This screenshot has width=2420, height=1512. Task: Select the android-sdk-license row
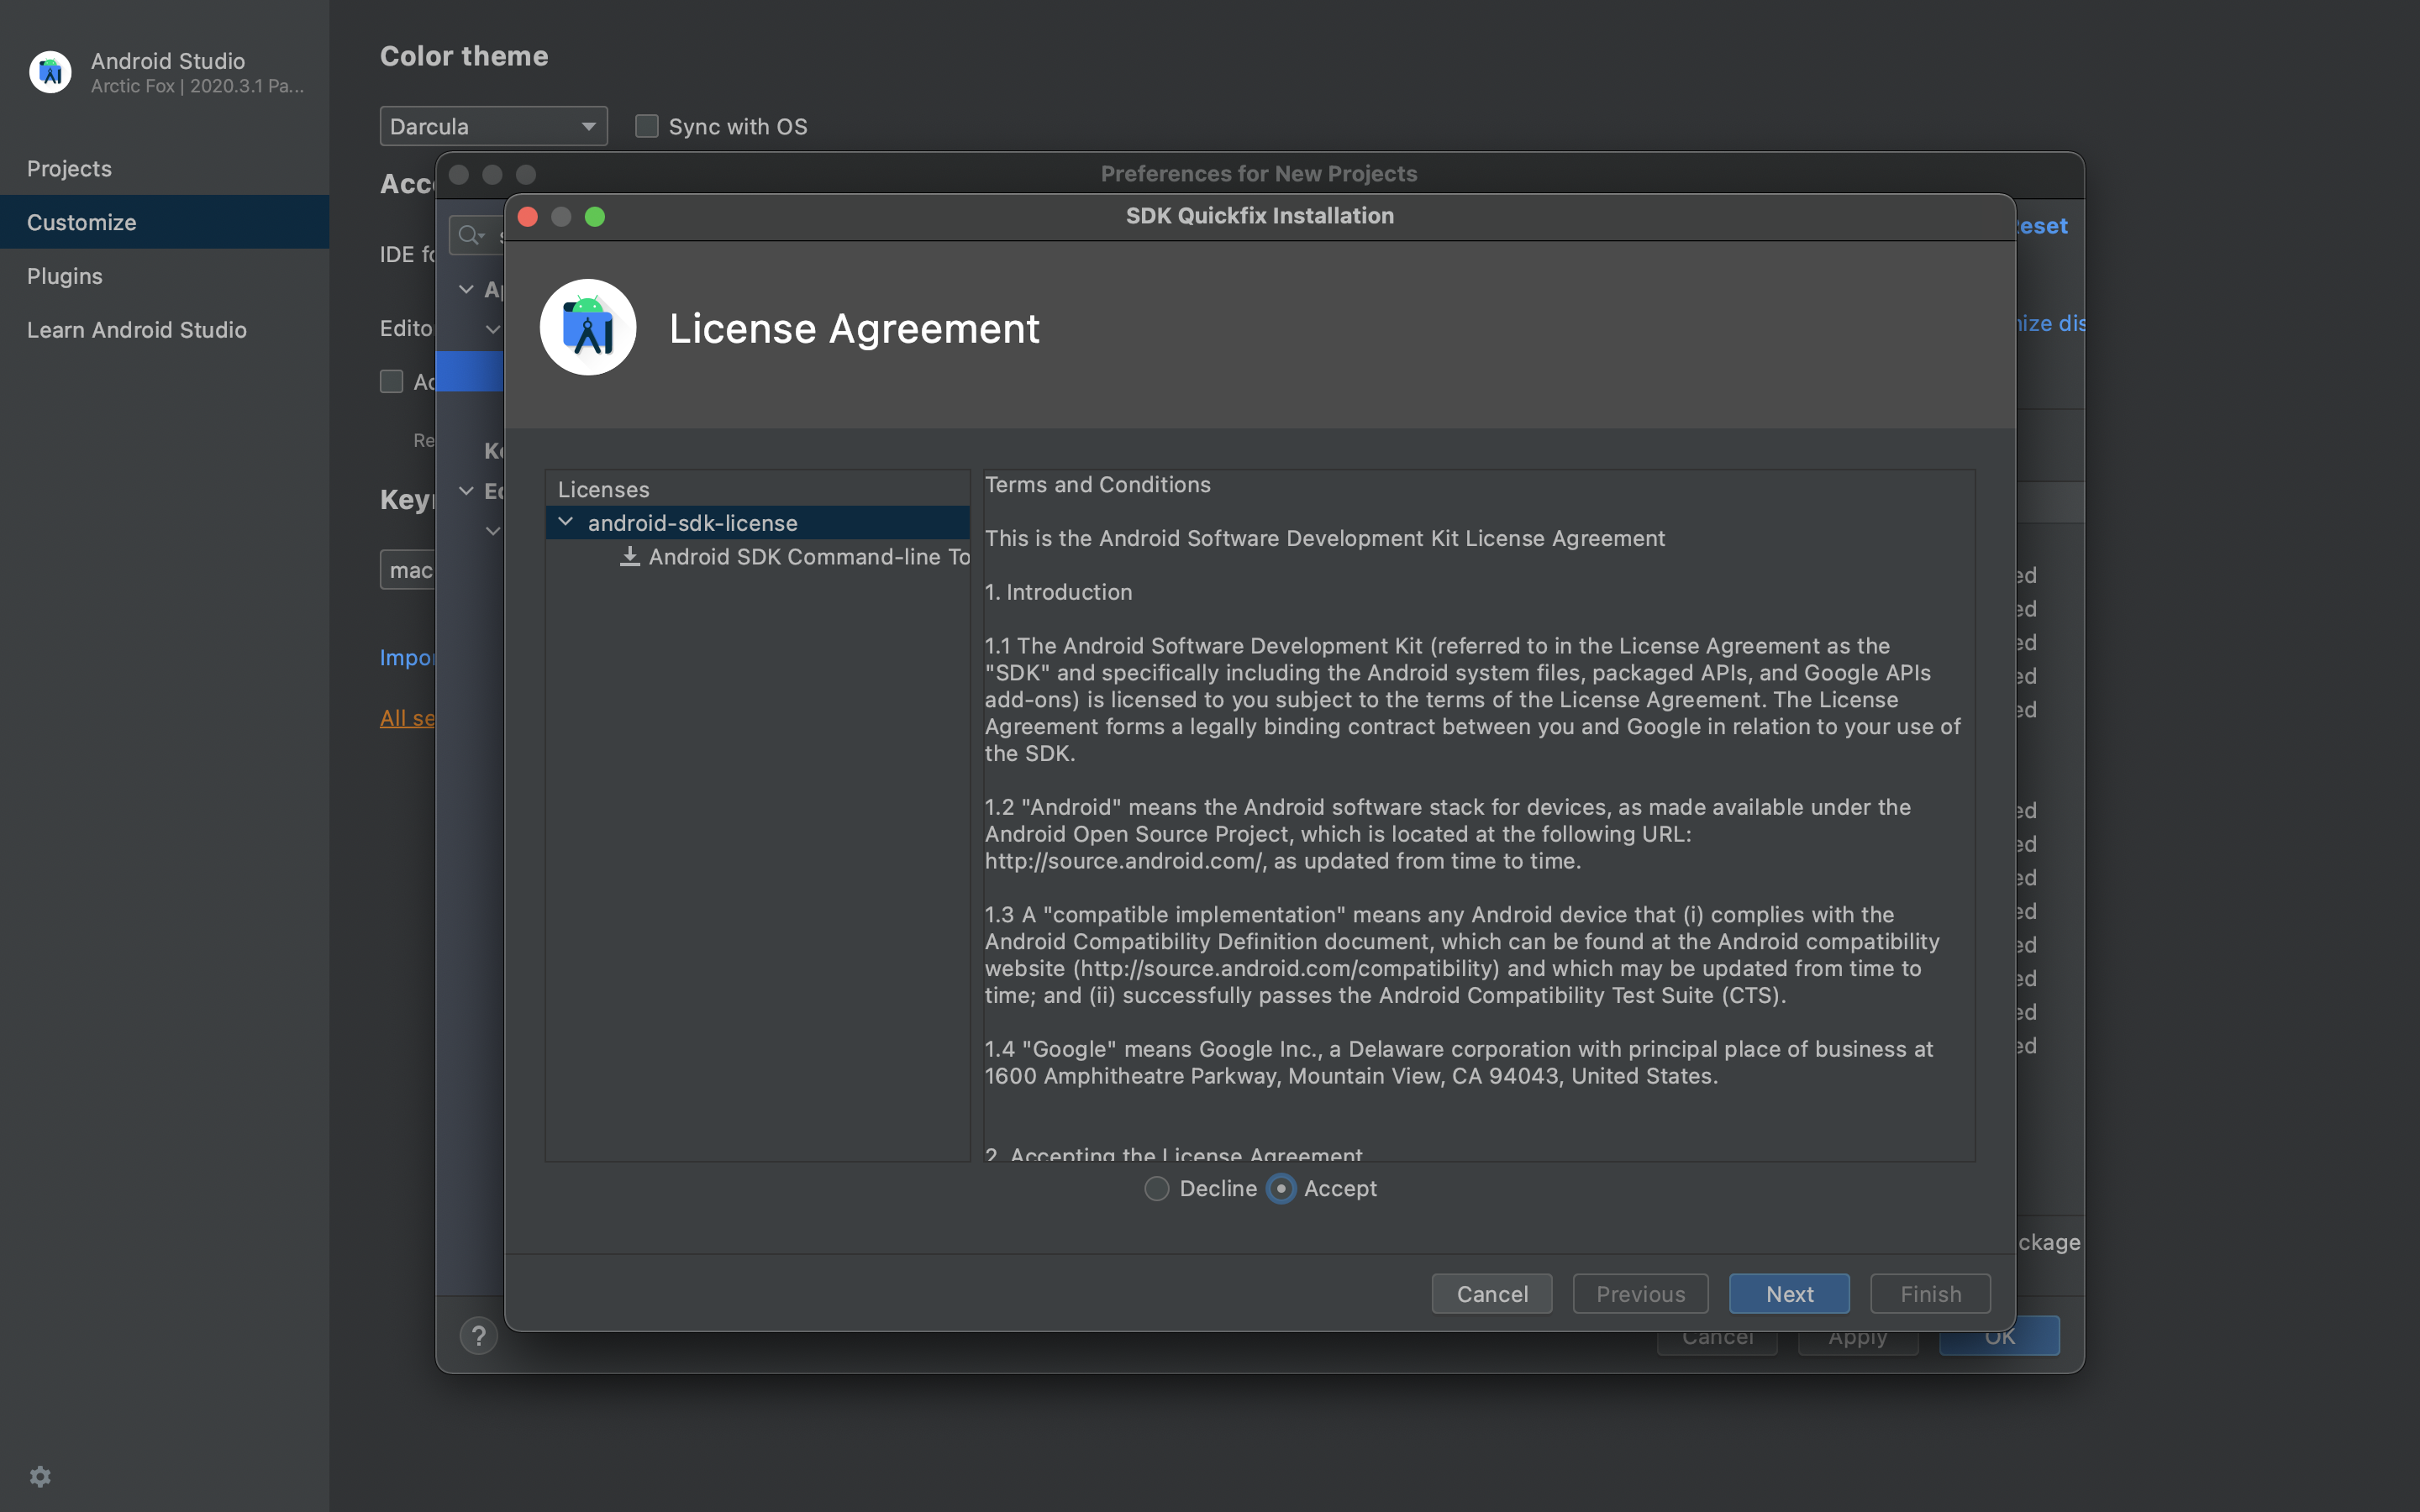757,522
